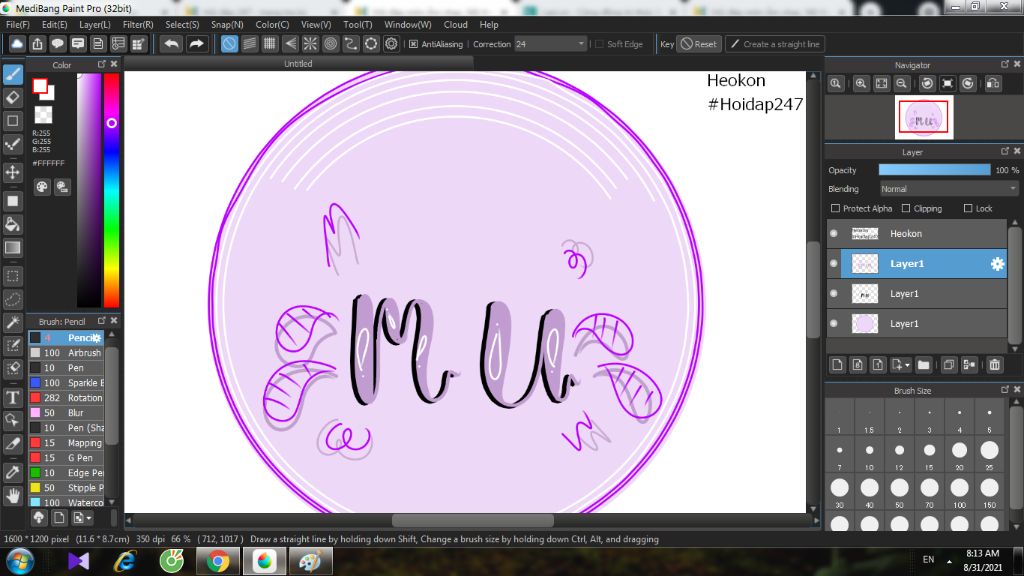This screenshot has width=1024, height=576.
Task: Click the Navigator preview thumbnail
Action: point(923,117)
